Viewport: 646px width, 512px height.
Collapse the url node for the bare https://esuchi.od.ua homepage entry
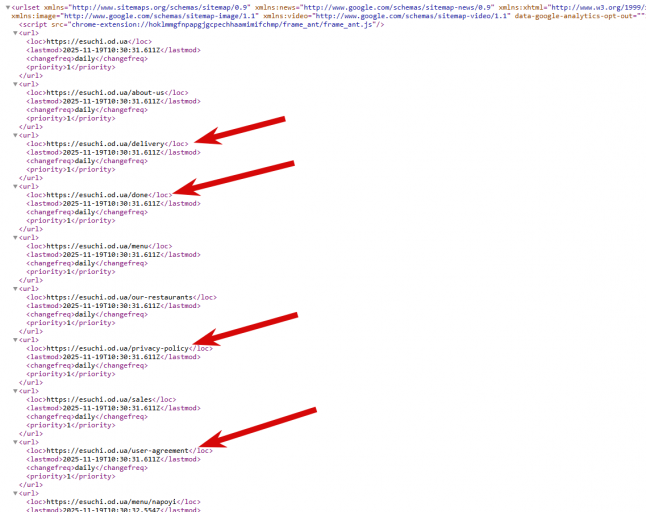tap(15, 33)
